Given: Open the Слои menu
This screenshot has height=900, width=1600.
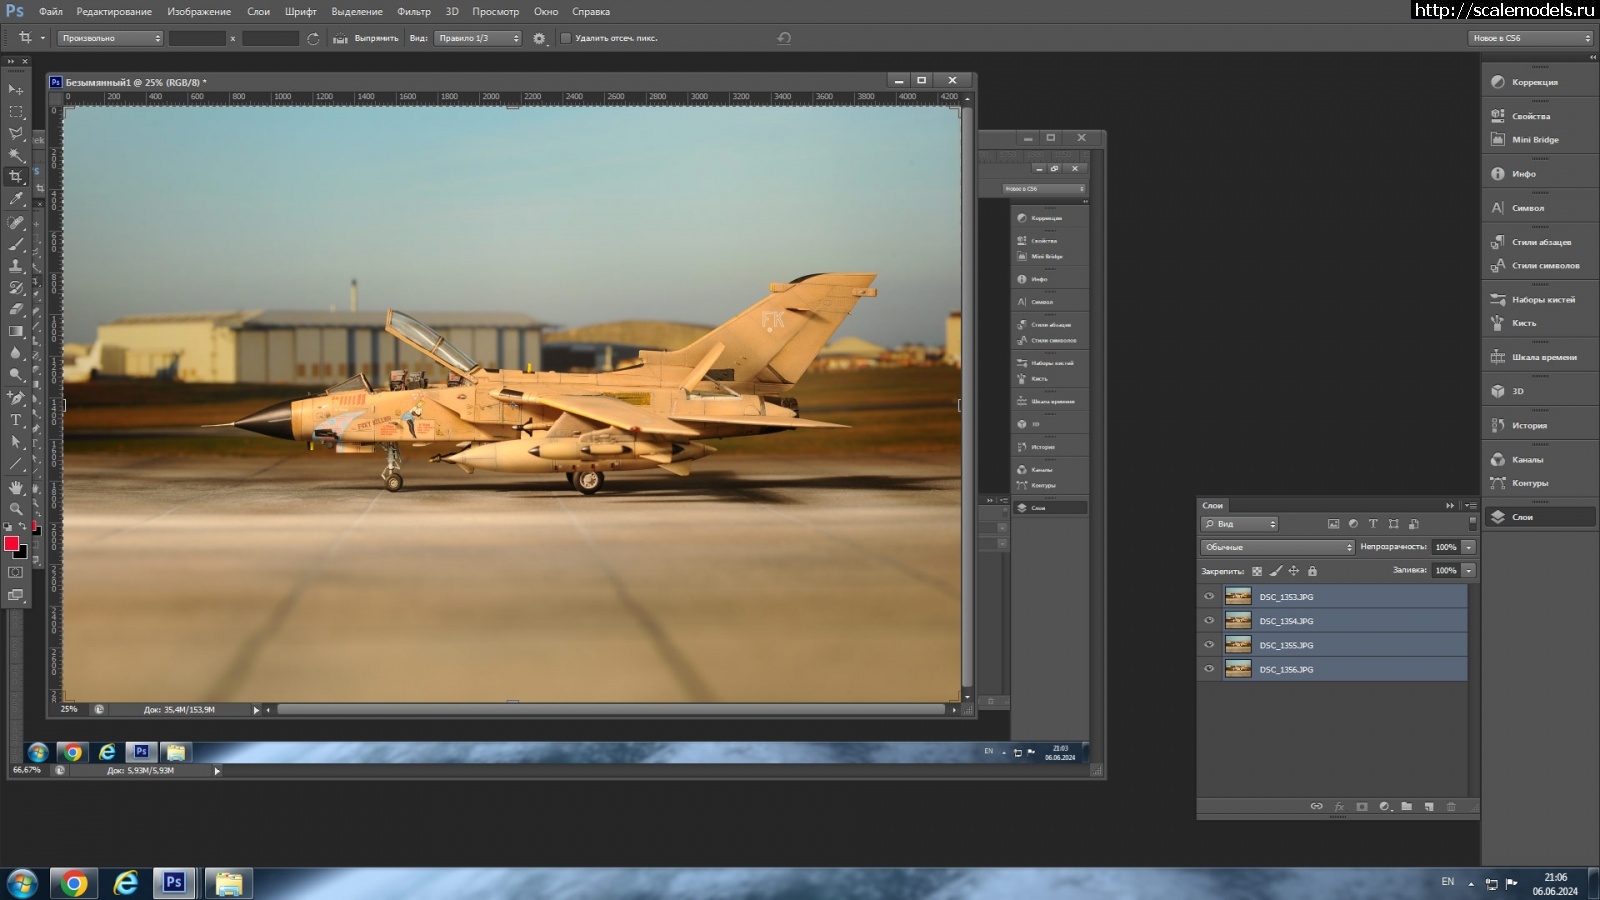Looking at the screenshot, I should coord(259,12).
